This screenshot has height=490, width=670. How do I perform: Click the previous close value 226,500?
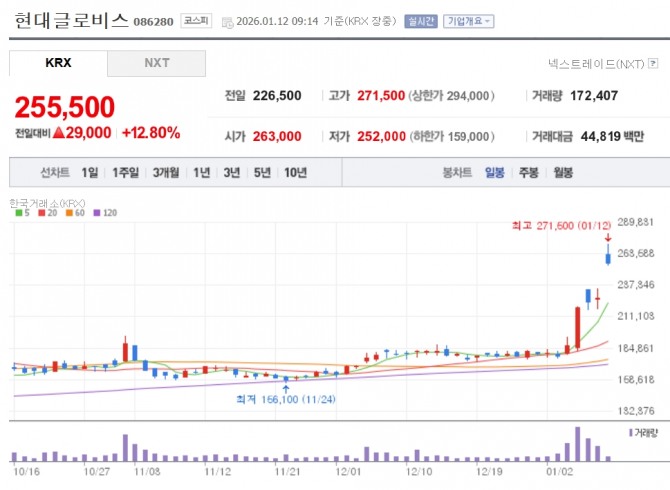click(x=277, y=96)
